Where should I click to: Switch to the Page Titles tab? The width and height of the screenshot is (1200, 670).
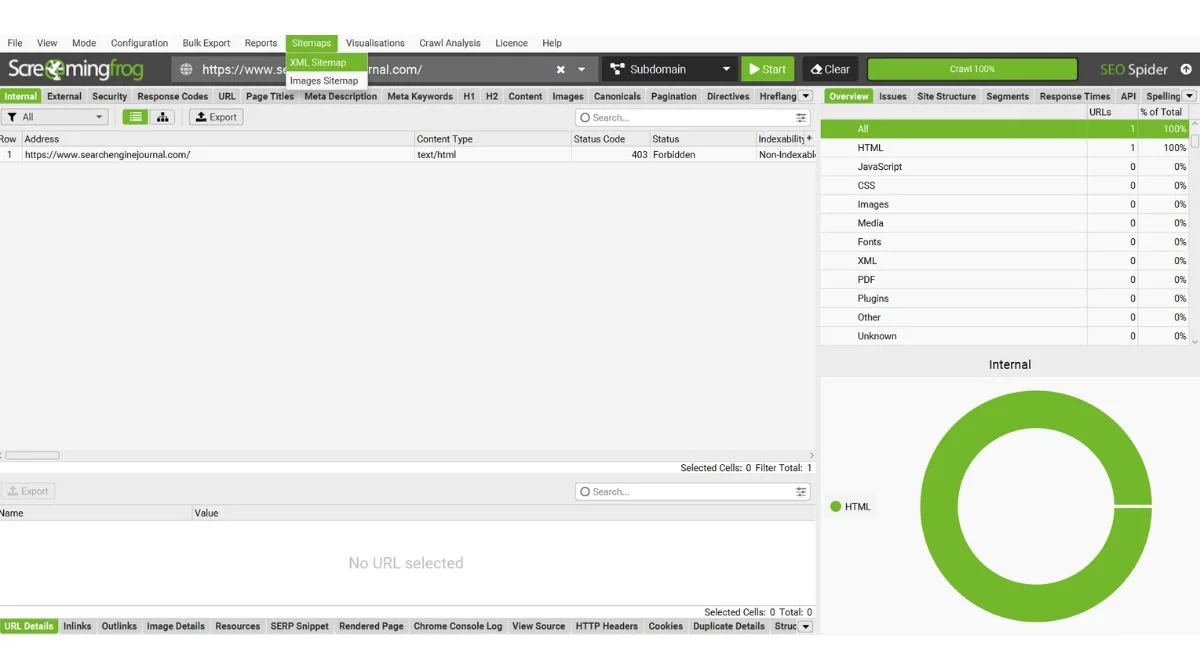(x=270, y=96)
